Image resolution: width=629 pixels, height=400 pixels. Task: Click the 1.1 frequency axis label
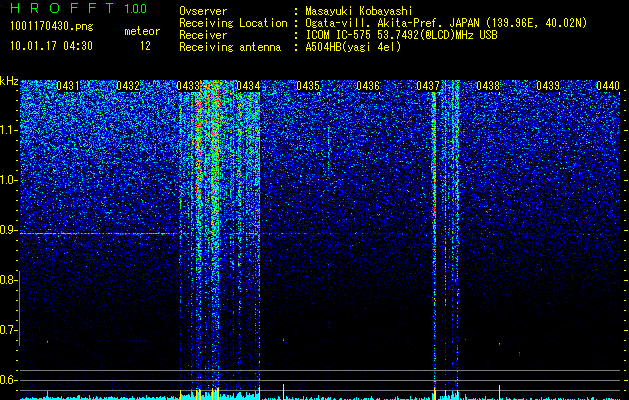[8, 130]
